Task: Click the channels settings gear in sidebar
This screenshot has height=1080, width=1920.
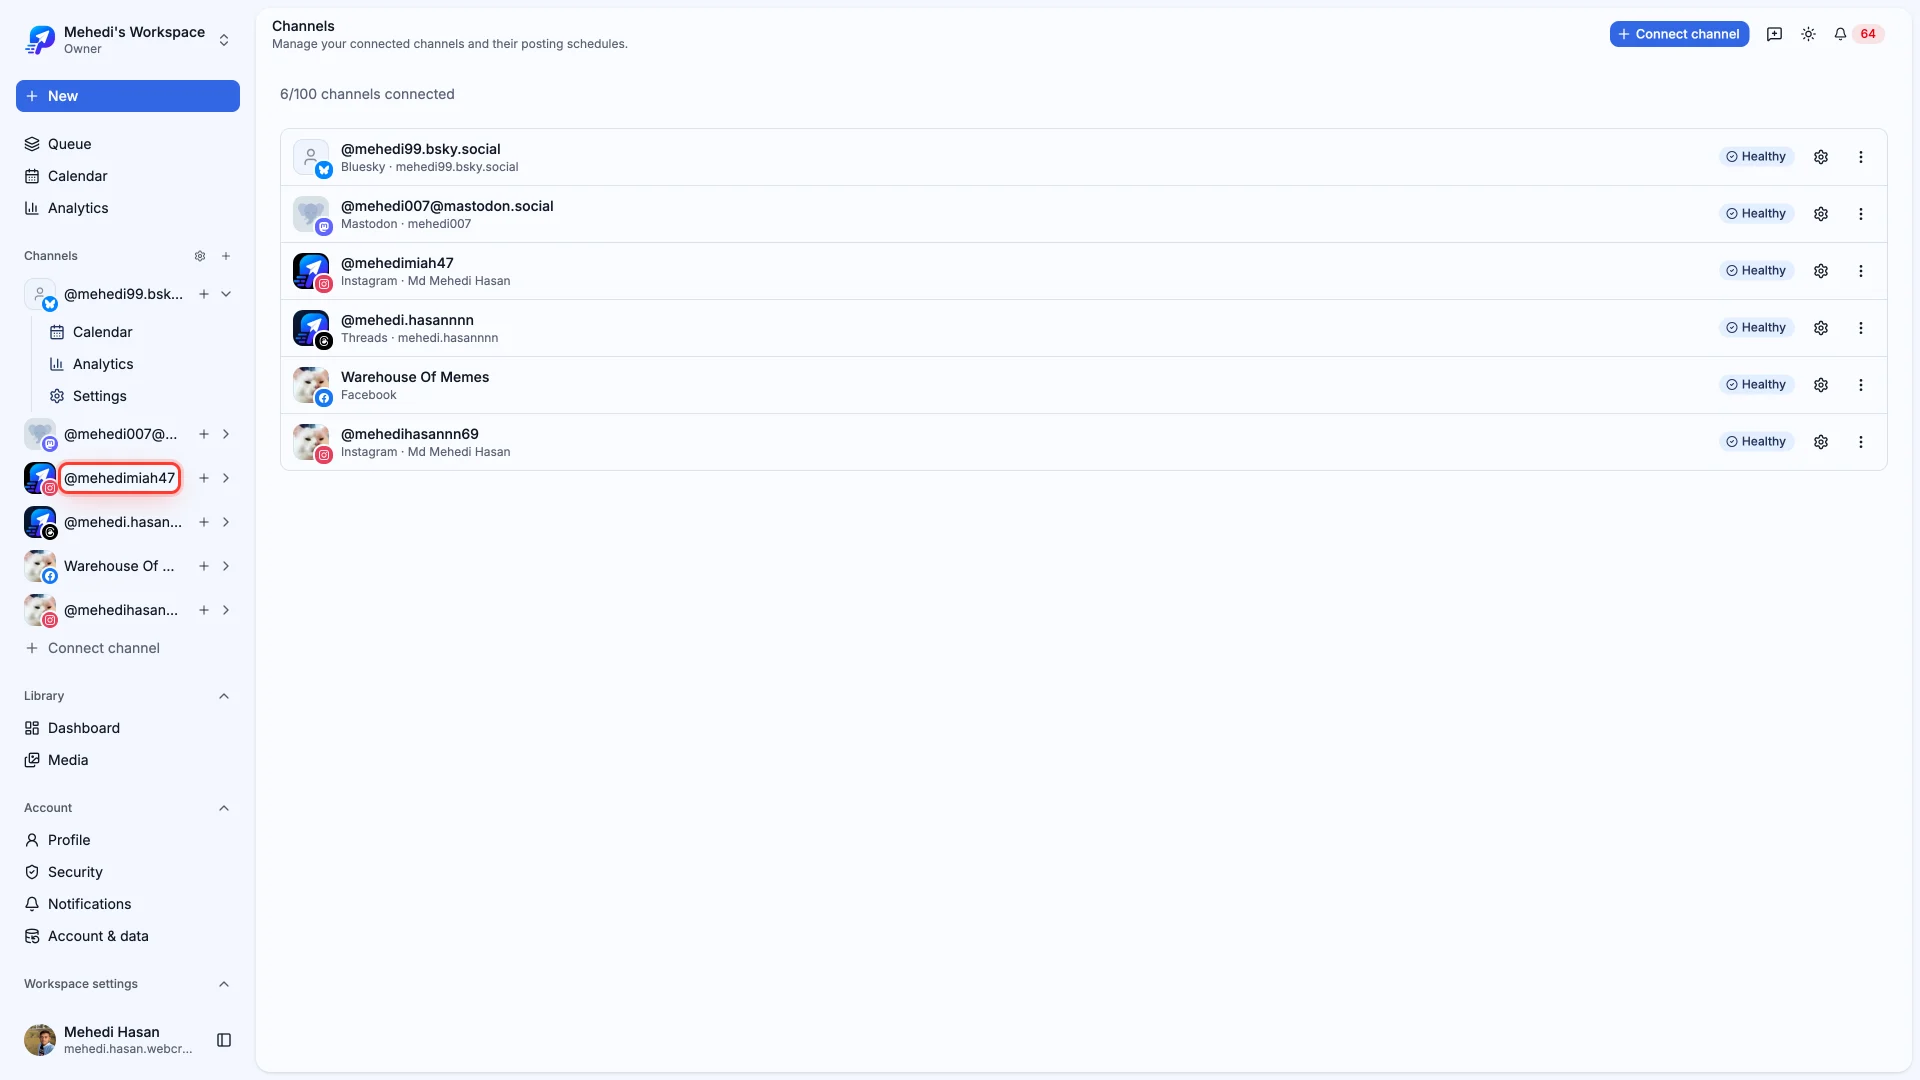Action: (x=200, y=256)
